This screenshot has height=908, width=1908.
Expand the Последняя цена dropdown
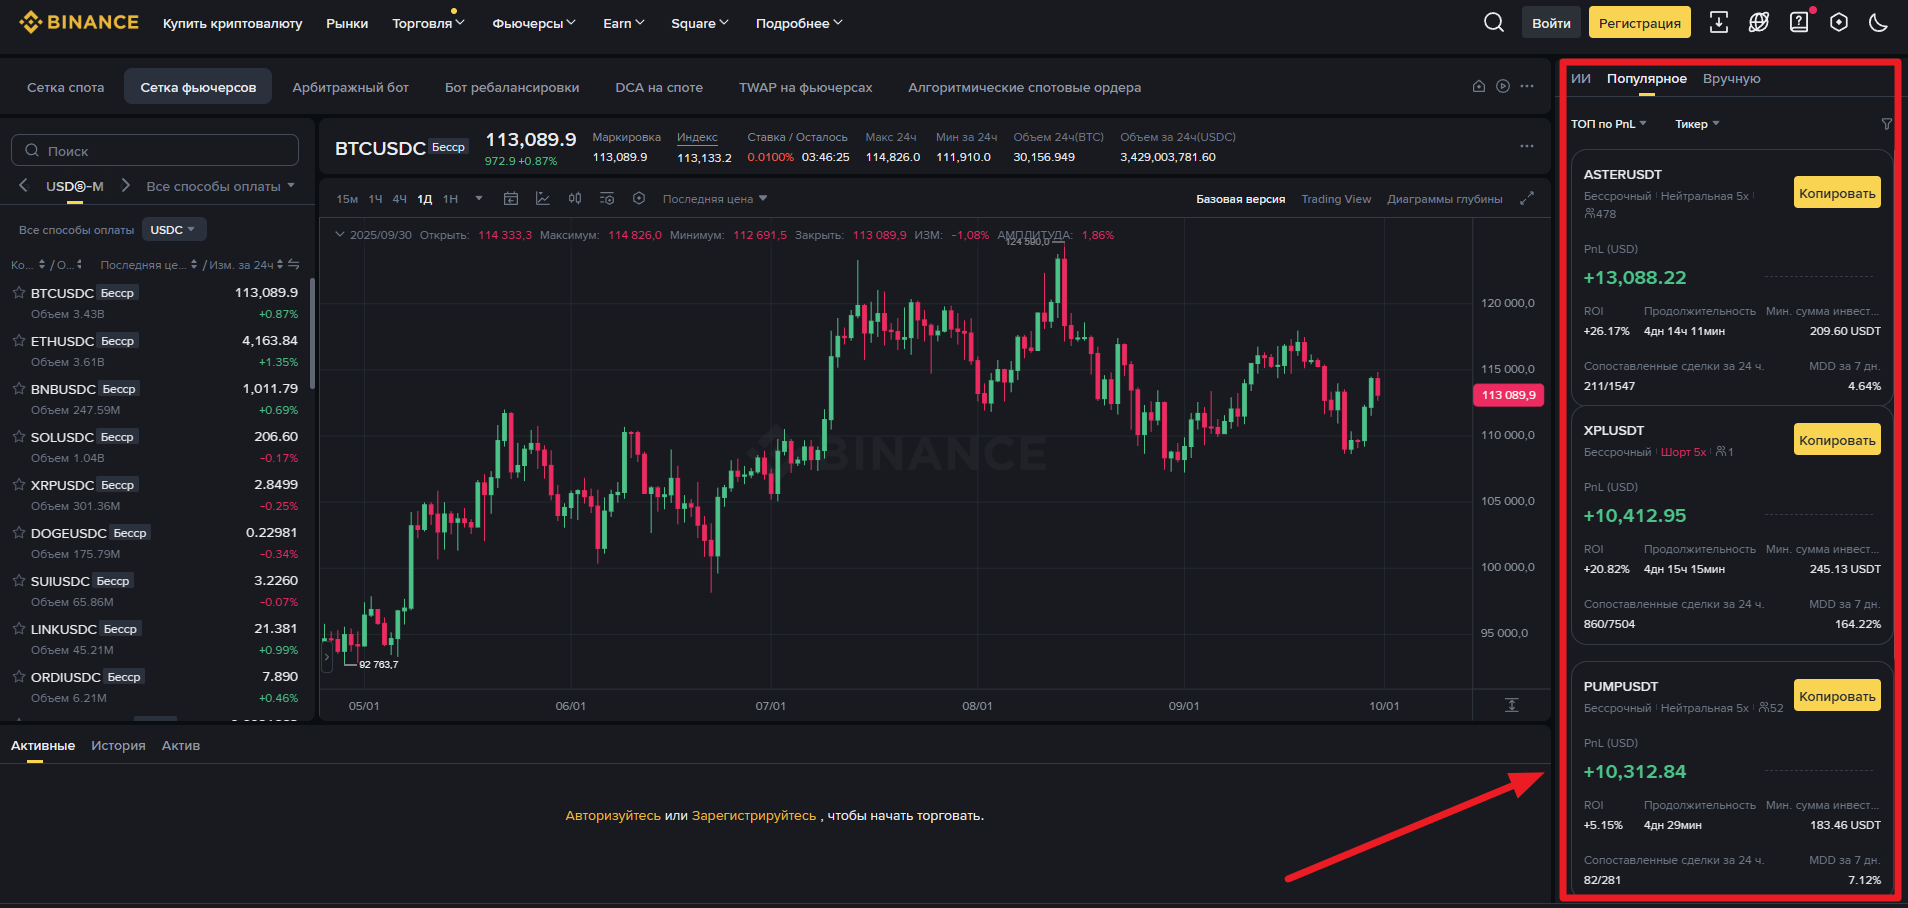(x=714, y=199)
